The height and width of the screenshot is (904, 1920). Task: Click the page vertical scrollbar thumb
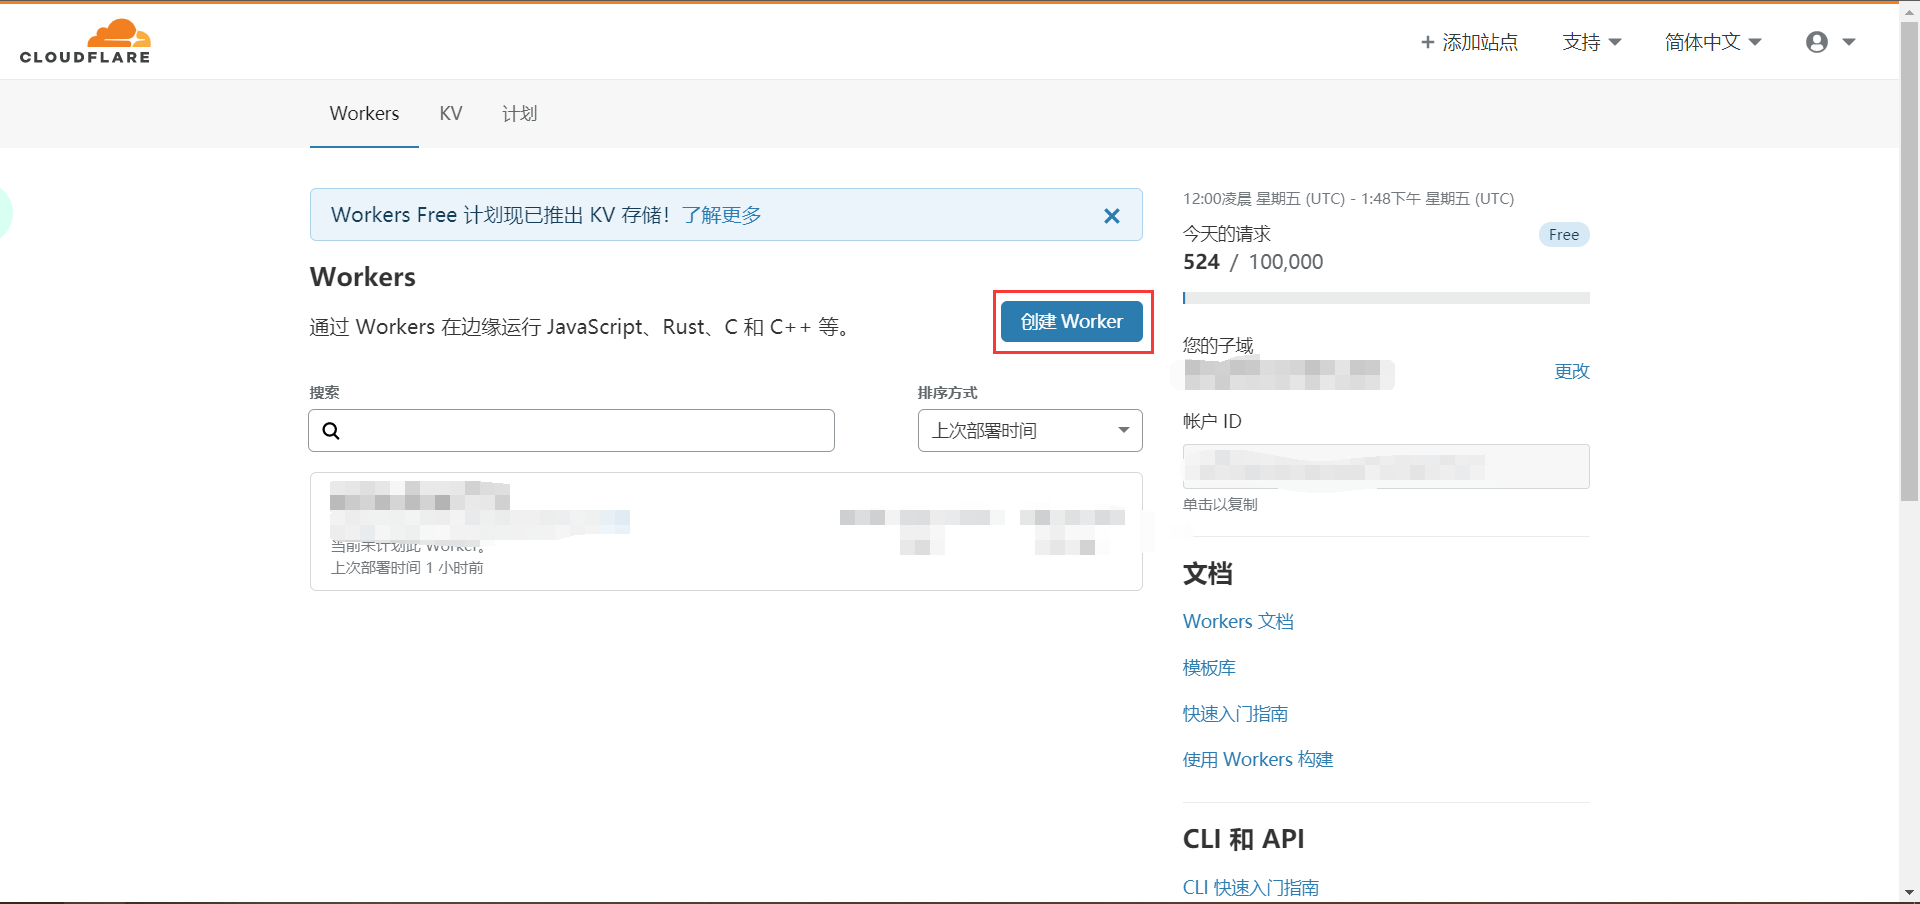point(1910,260)
